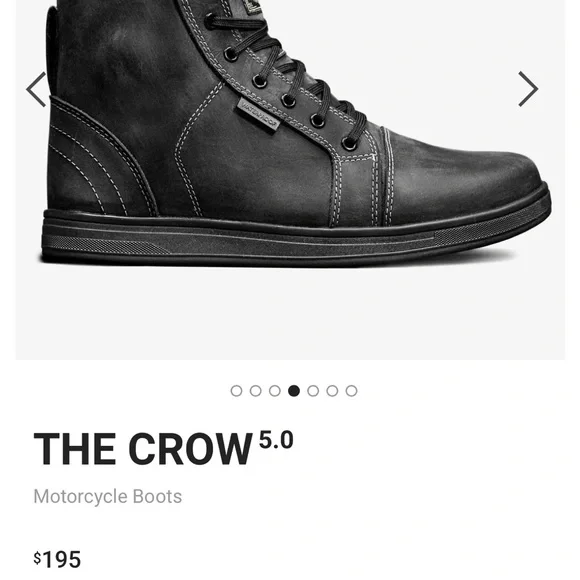Go to the previous product image arrow
The image size is (580, 580).
tap(36, 89)
